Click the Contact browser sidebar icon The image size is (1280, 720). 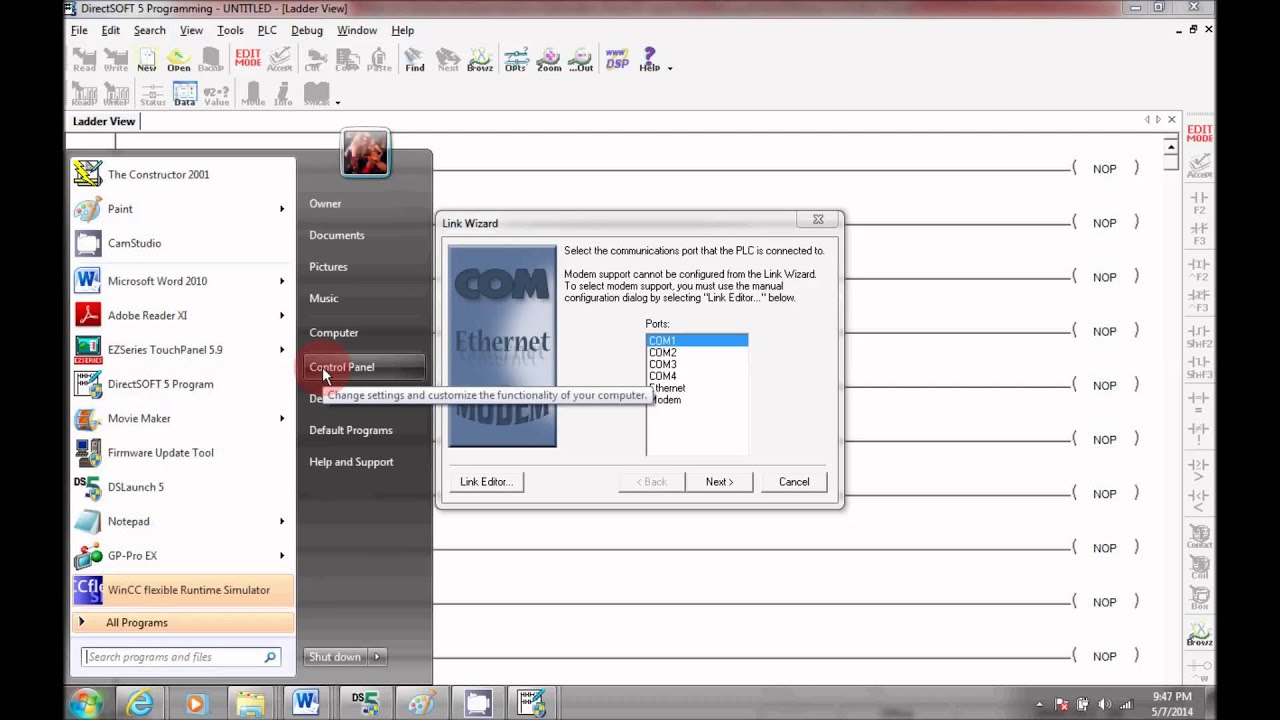(x=1199, y=538)
